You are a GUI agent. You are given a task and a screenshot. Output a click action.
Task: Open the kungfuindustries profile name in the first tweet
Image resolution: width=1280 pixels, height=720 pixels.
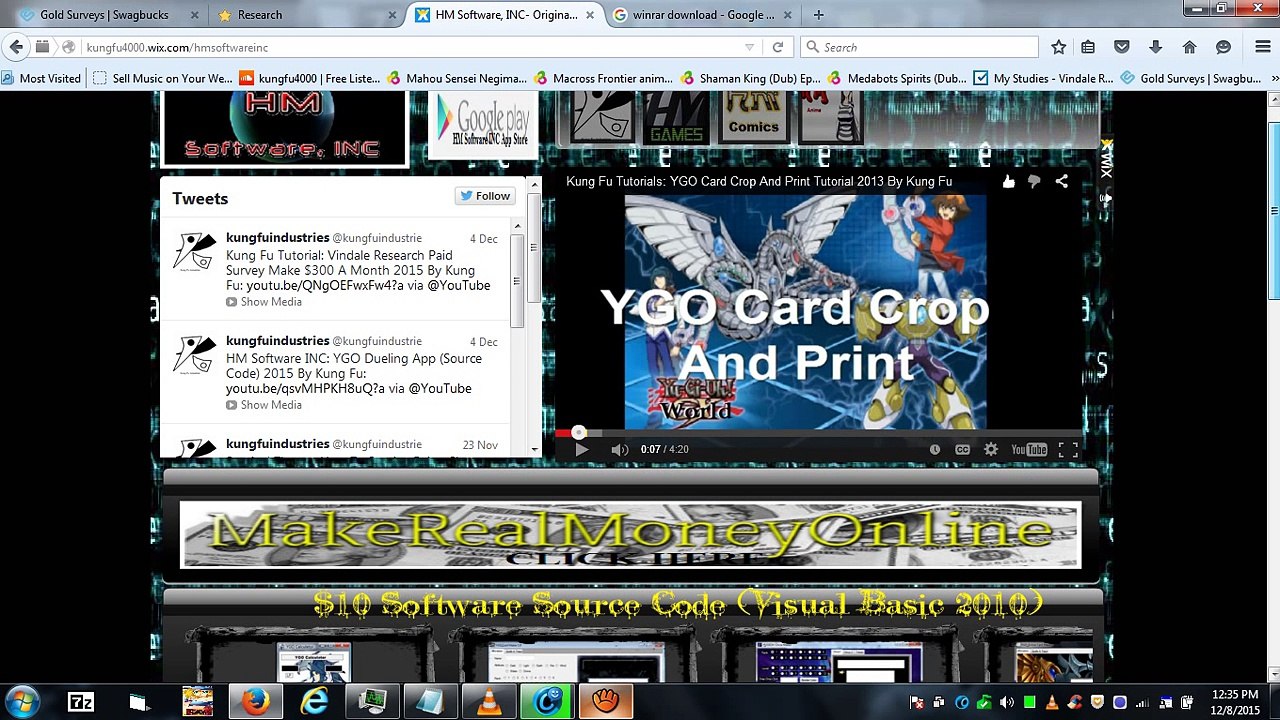pyautogui.click(x=277, y=238)
